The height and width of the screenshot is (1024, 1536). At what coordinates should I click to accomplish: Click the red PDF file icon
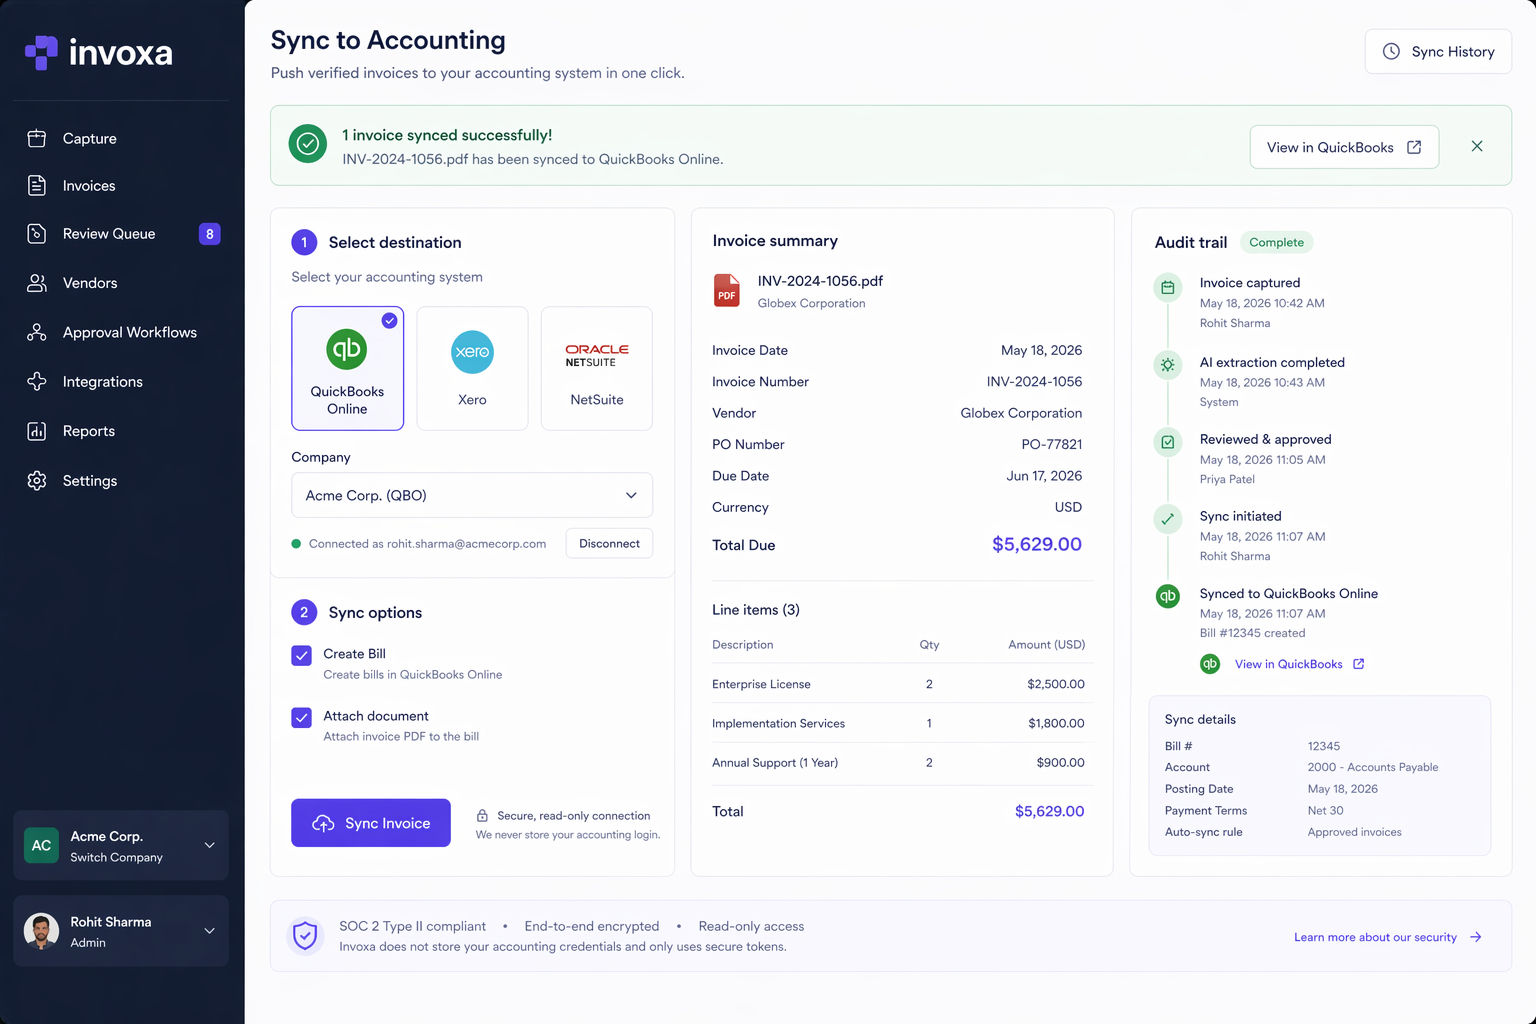(x=726, y=291)
